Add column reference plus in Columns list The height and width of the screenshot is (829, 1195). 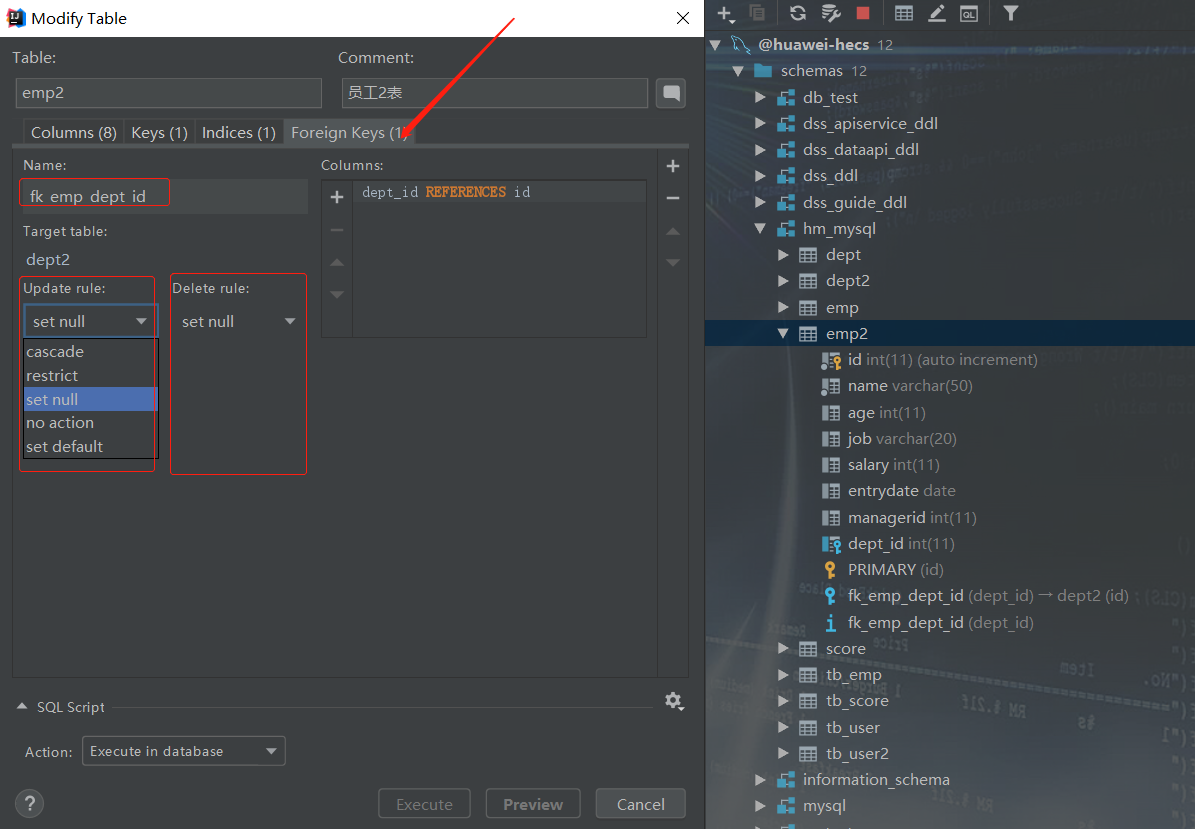337,197
